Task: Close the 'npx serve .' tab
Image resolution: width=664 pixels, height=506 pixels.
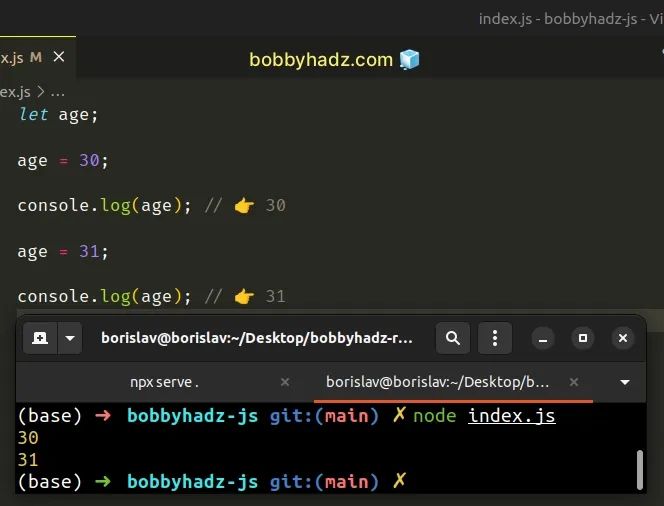Action: coord(285,382)
